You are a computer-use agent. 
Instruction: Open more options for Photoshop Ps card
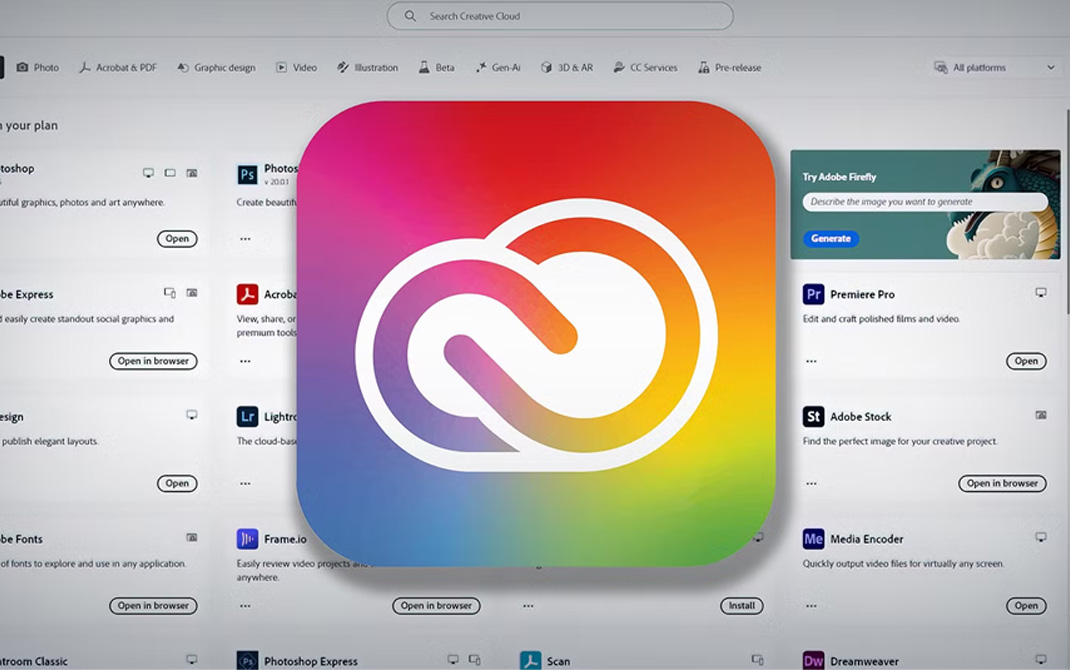(245, 239)
